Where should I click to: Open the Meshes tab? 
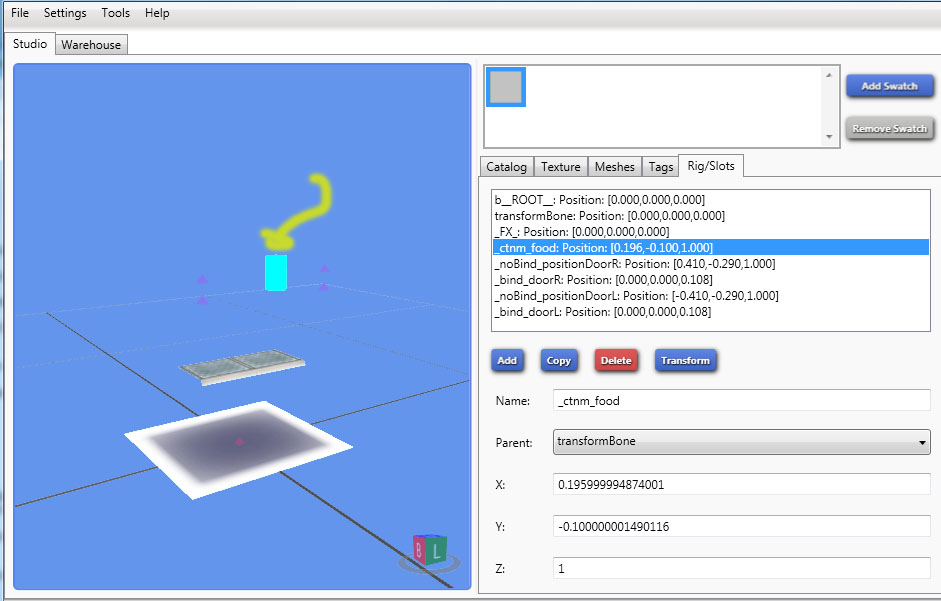pyautogui.click(x=615, y=167)
